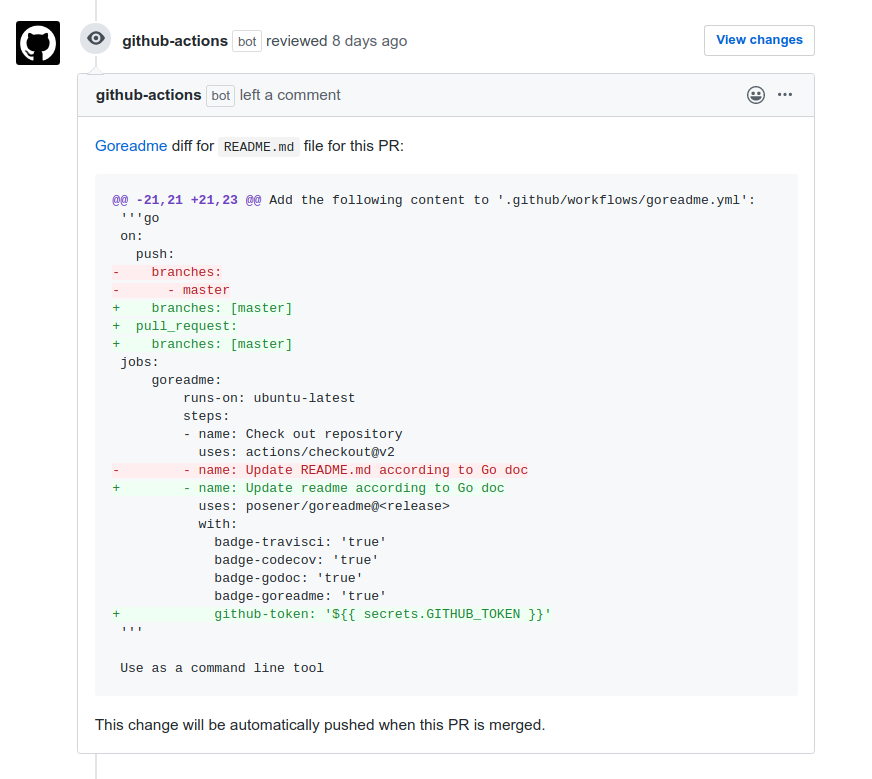Open the Goreadme link
This screenshot has height=779, width=872.
(x=131, y=146)
